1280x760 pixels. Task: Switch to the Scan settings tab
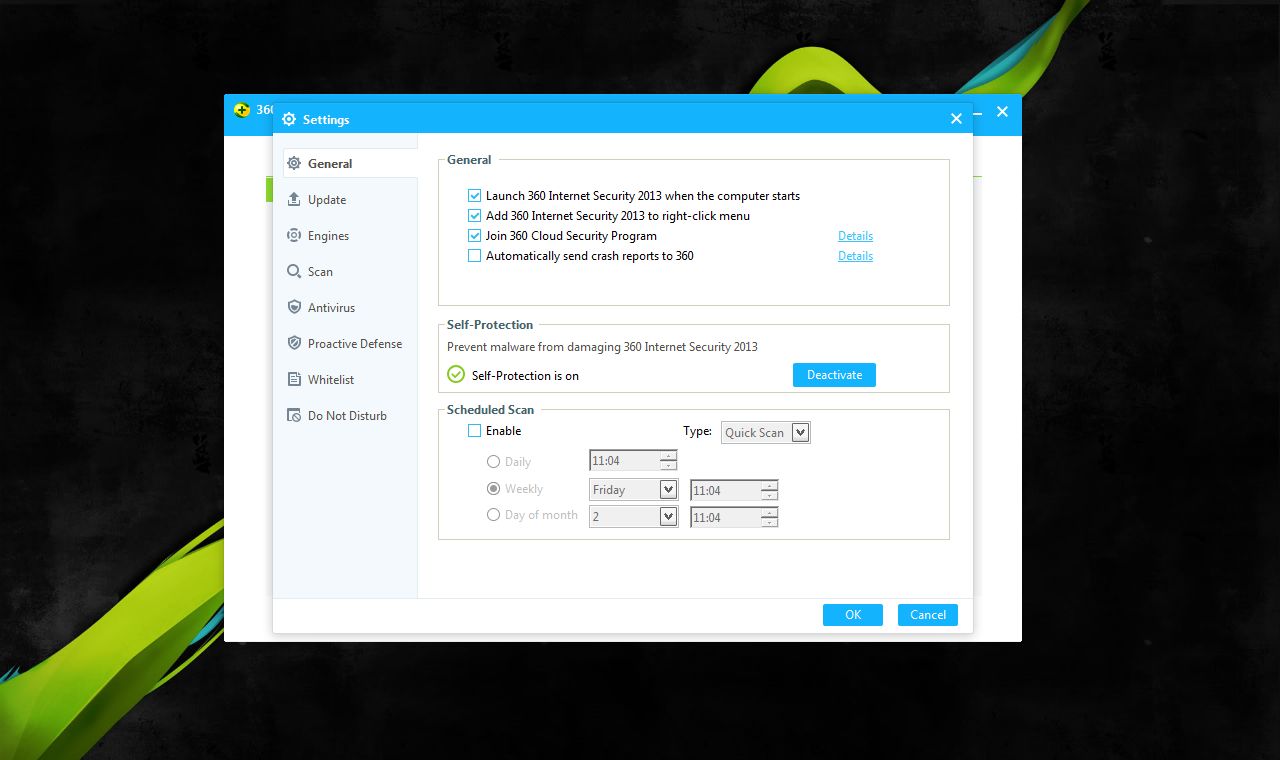(345, 271)
